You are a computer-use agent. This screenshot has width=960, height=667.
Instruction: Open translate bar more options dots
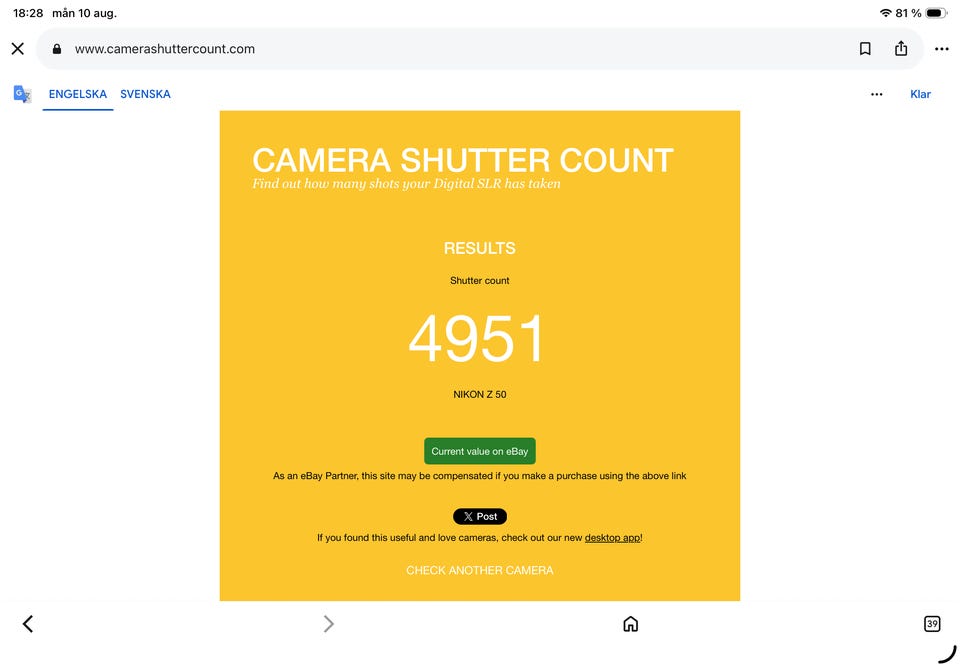click(877, 94)
